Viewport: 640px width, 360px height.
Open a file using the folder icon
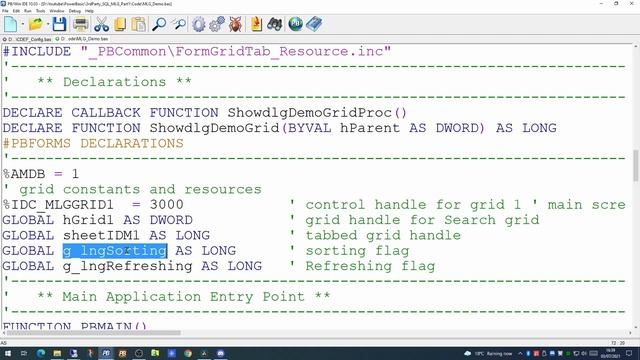coord(36,24)
